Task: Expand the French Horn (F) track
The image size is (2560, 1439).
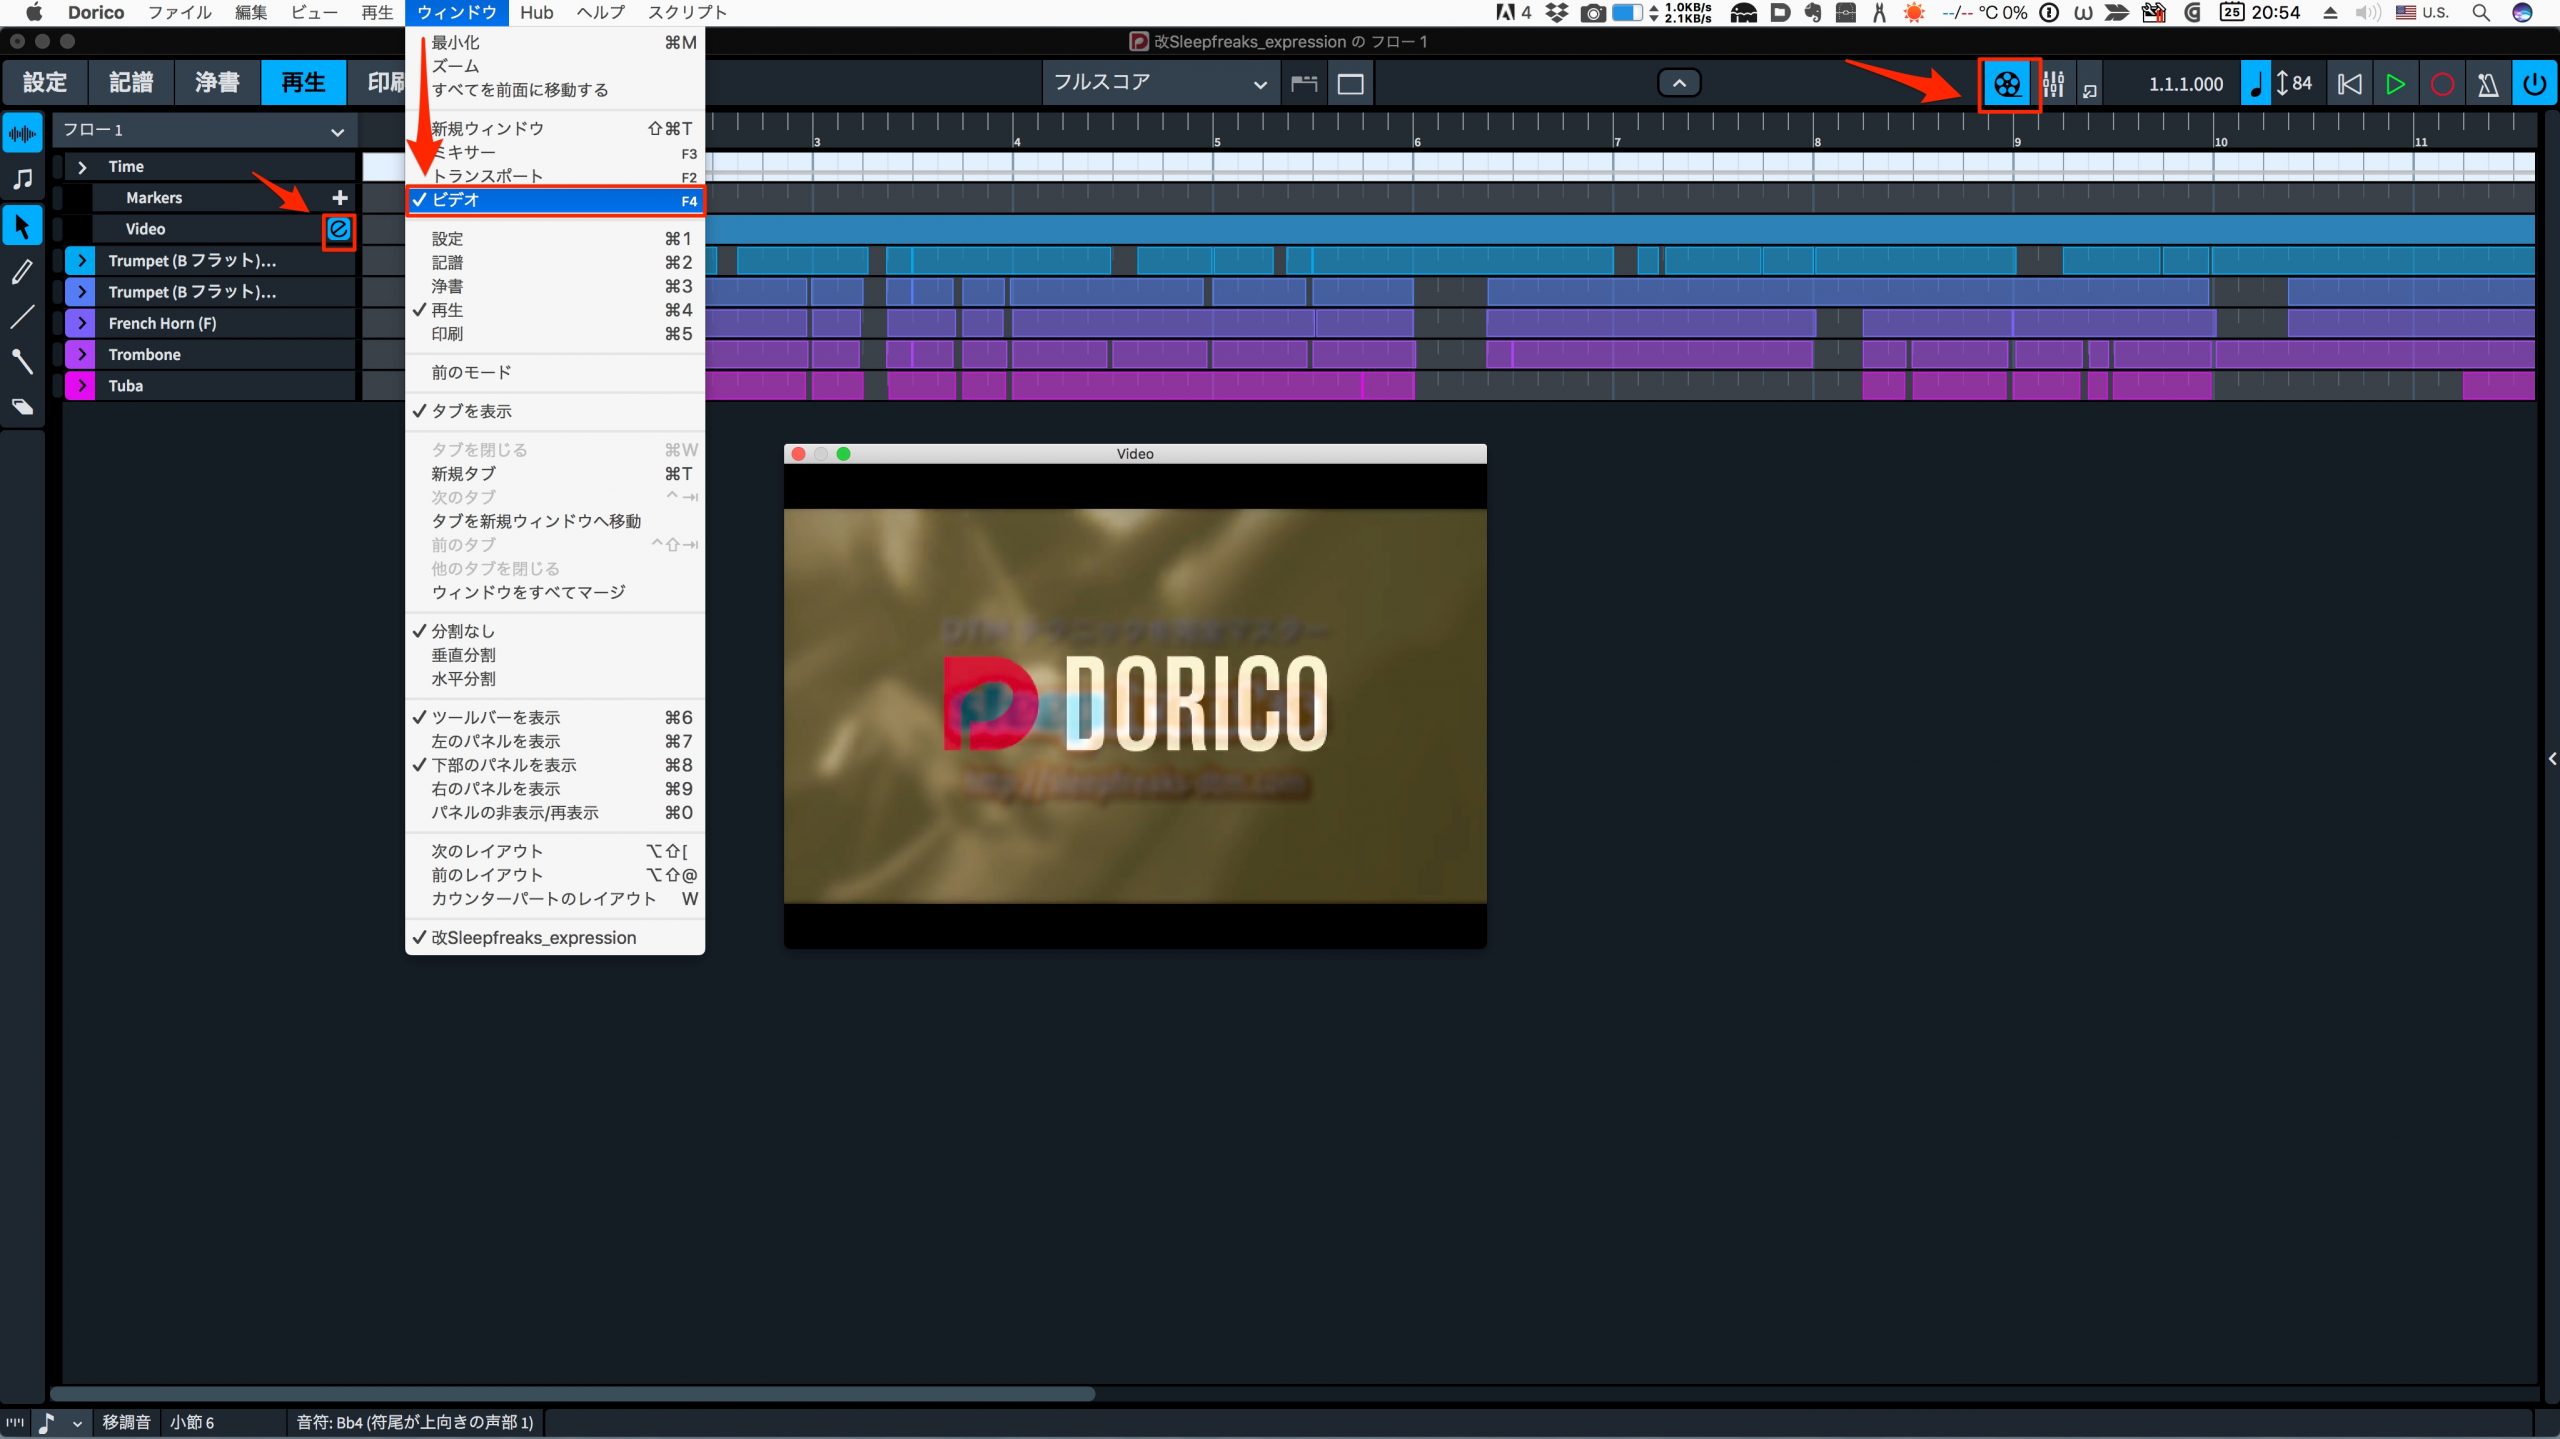Action: coord(81,323)
